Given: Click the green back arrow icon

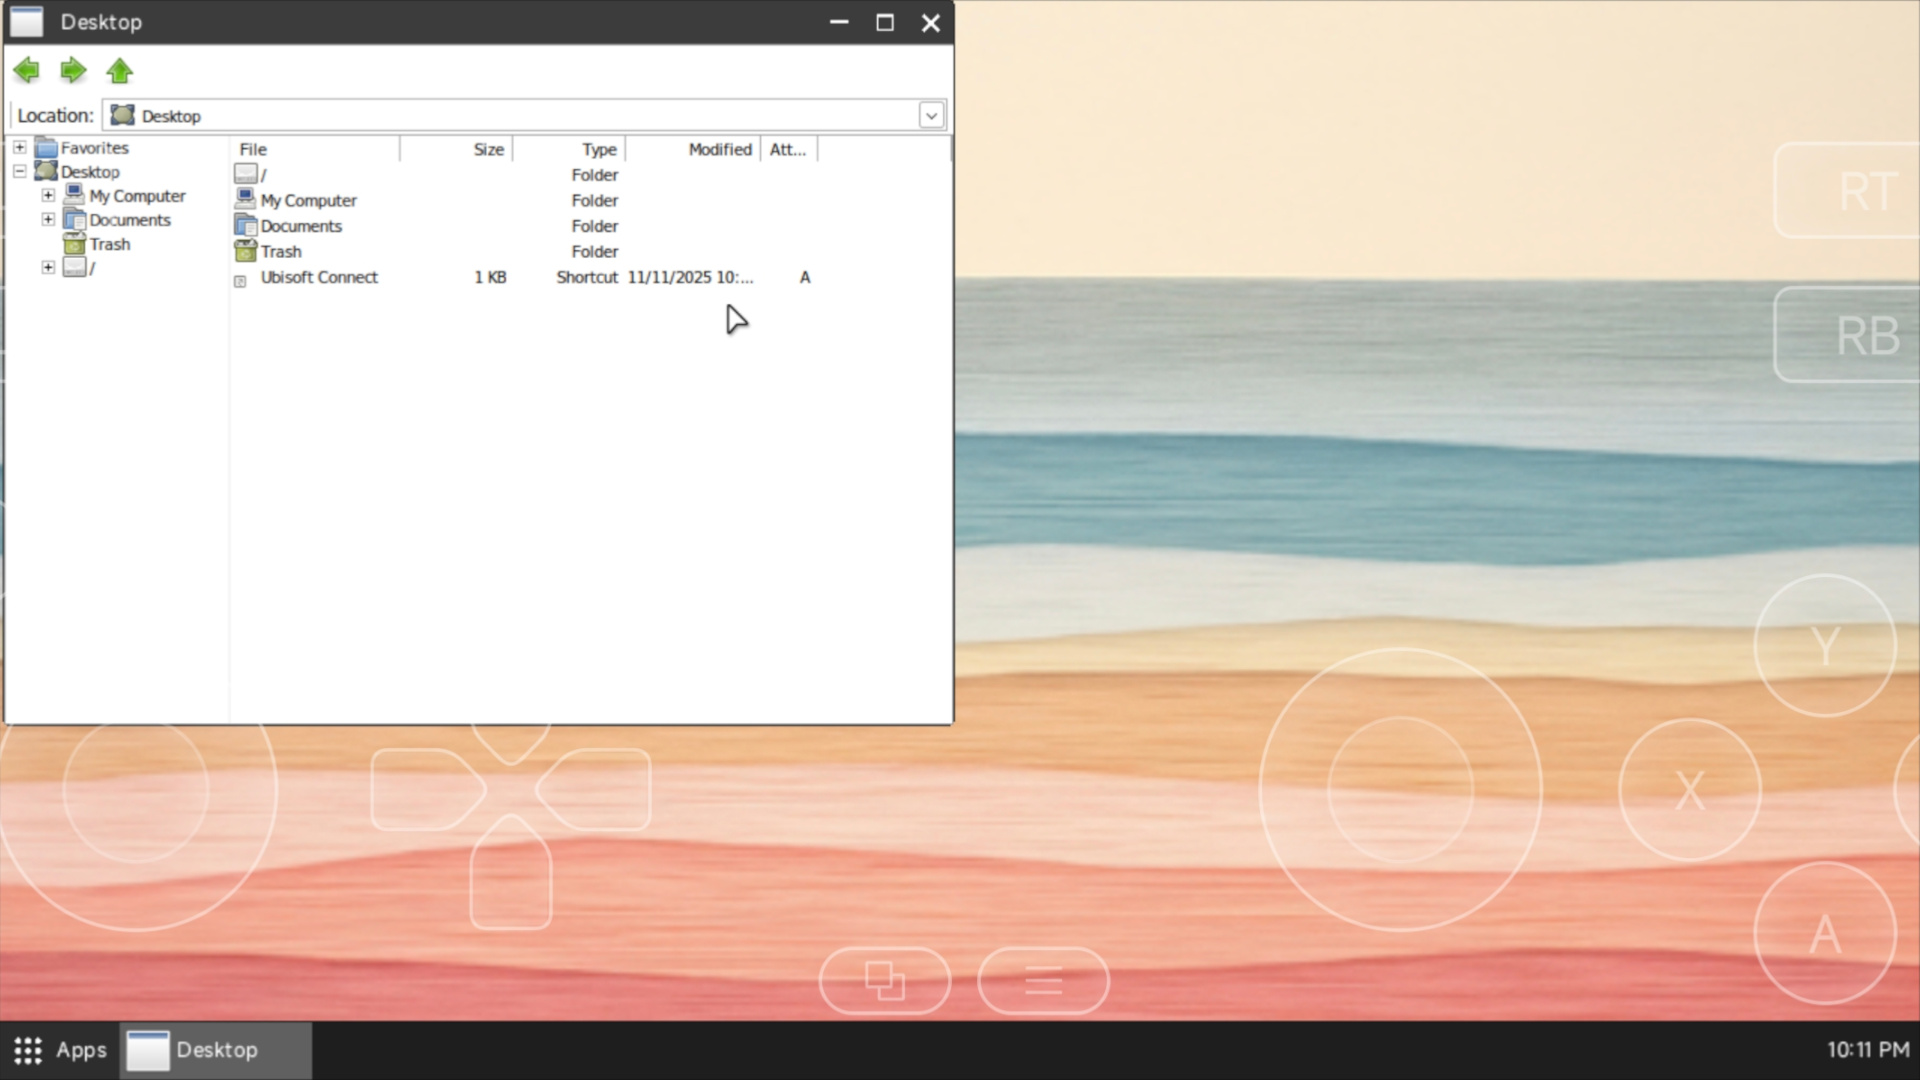Looking at the screenshot, I should [x=27, y=71].
